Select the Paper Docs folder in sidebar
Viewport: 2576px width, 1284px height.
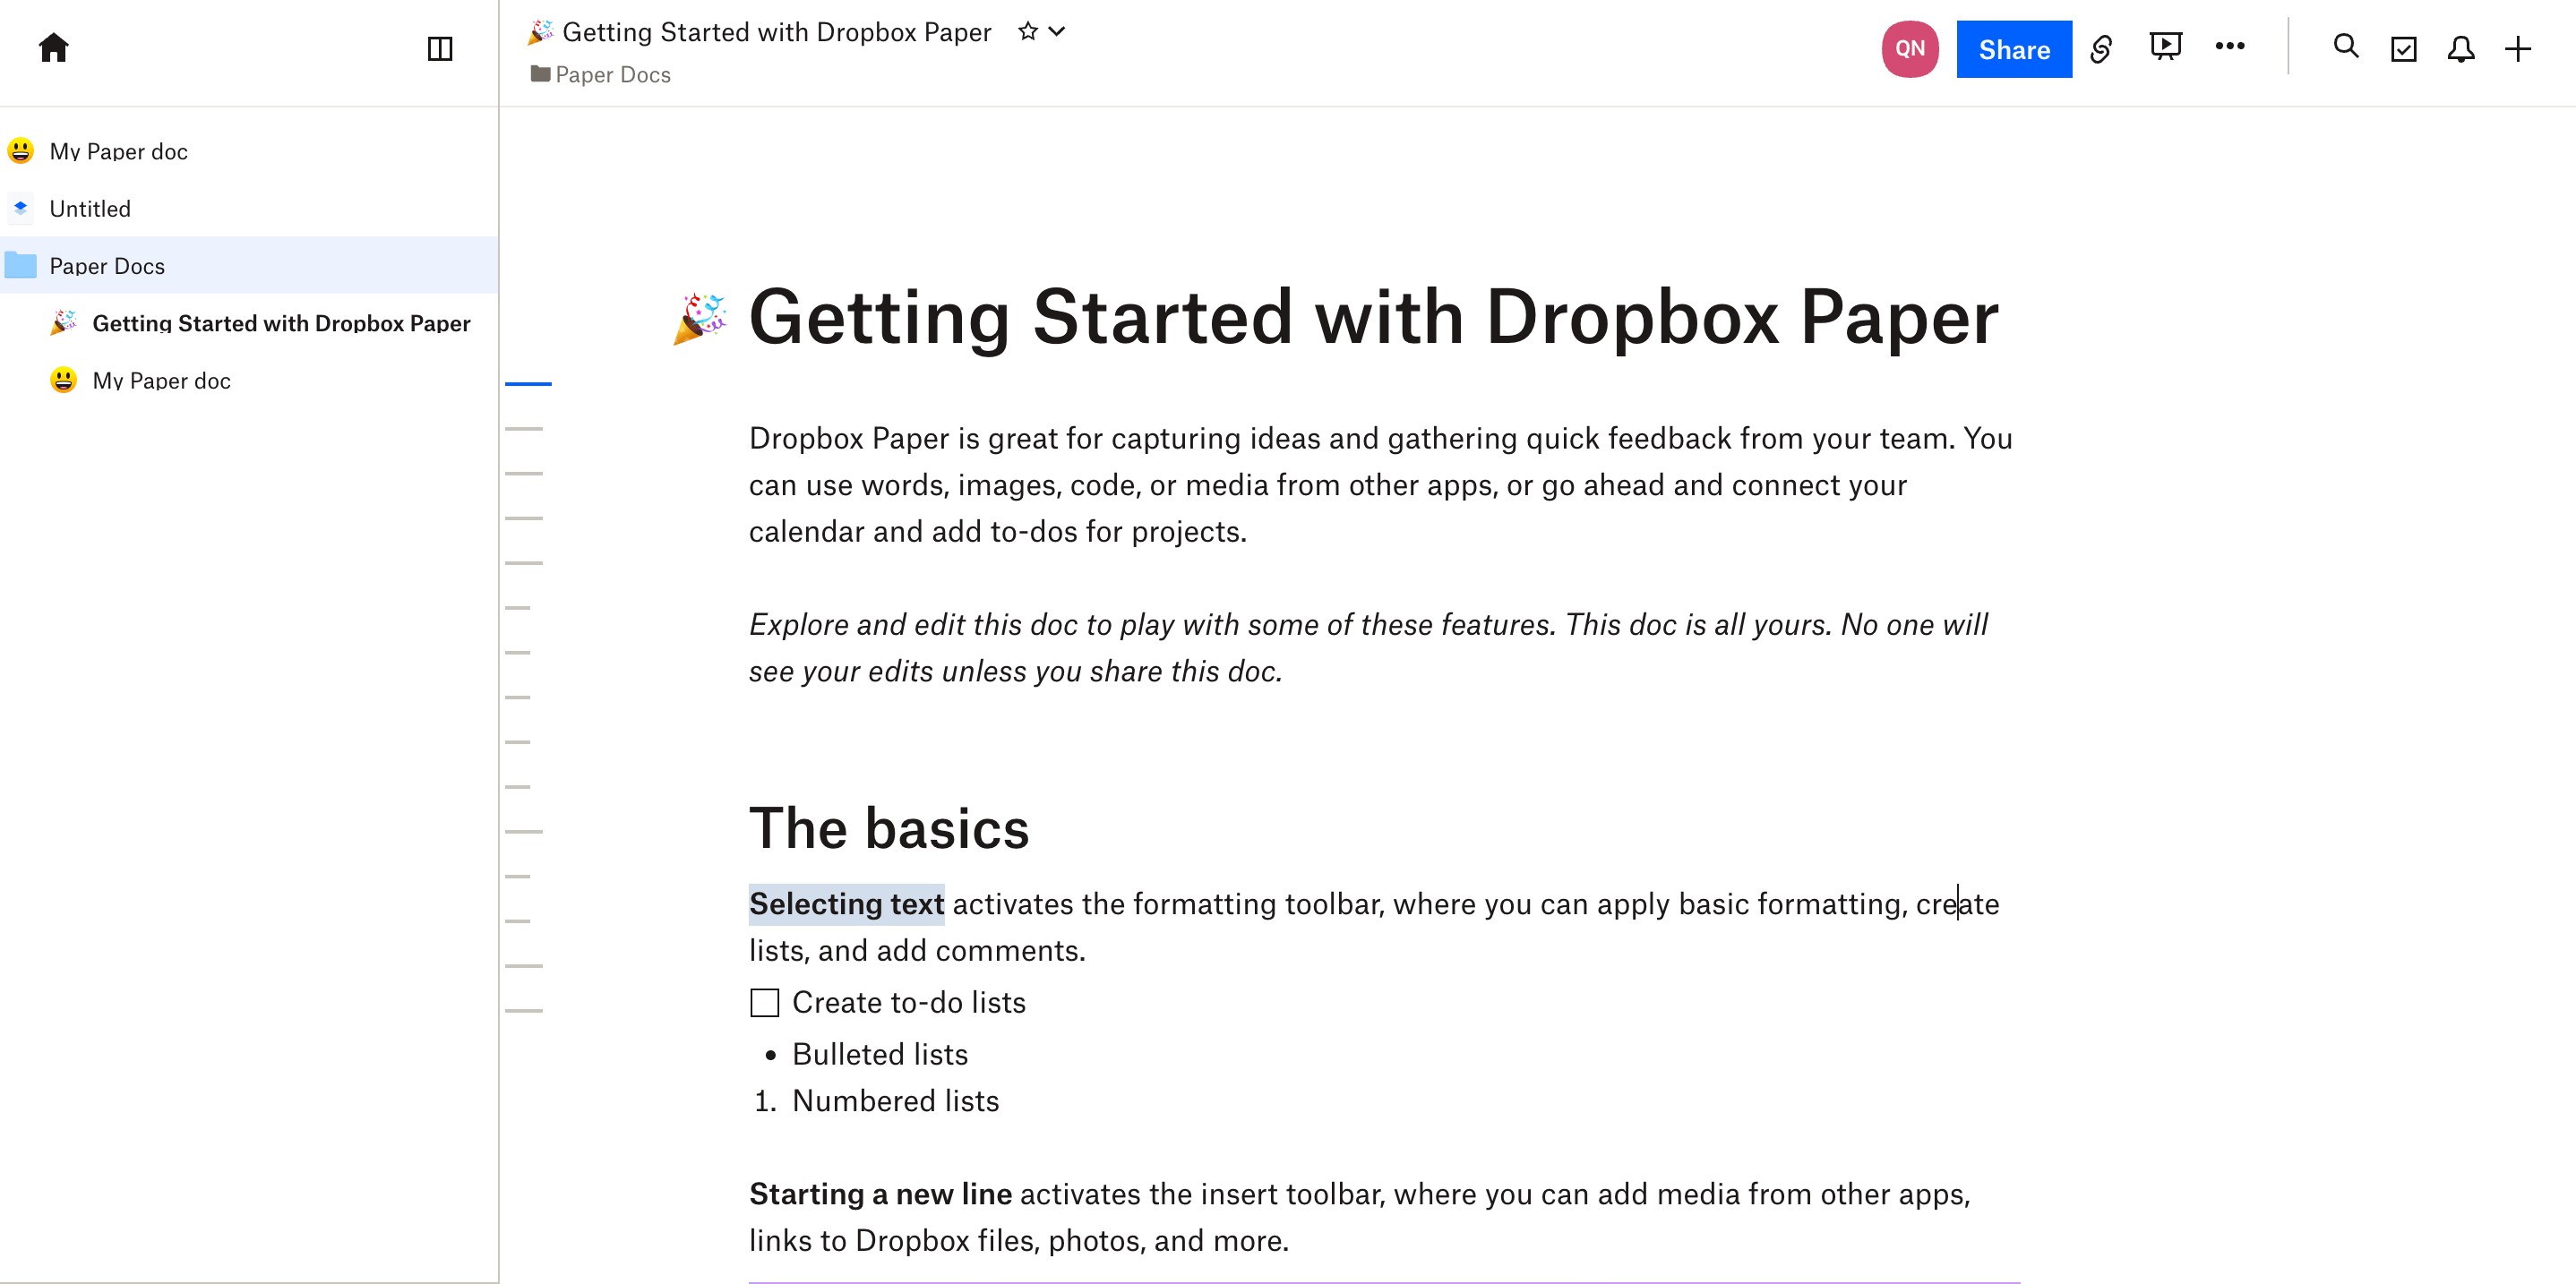(249, 265)
